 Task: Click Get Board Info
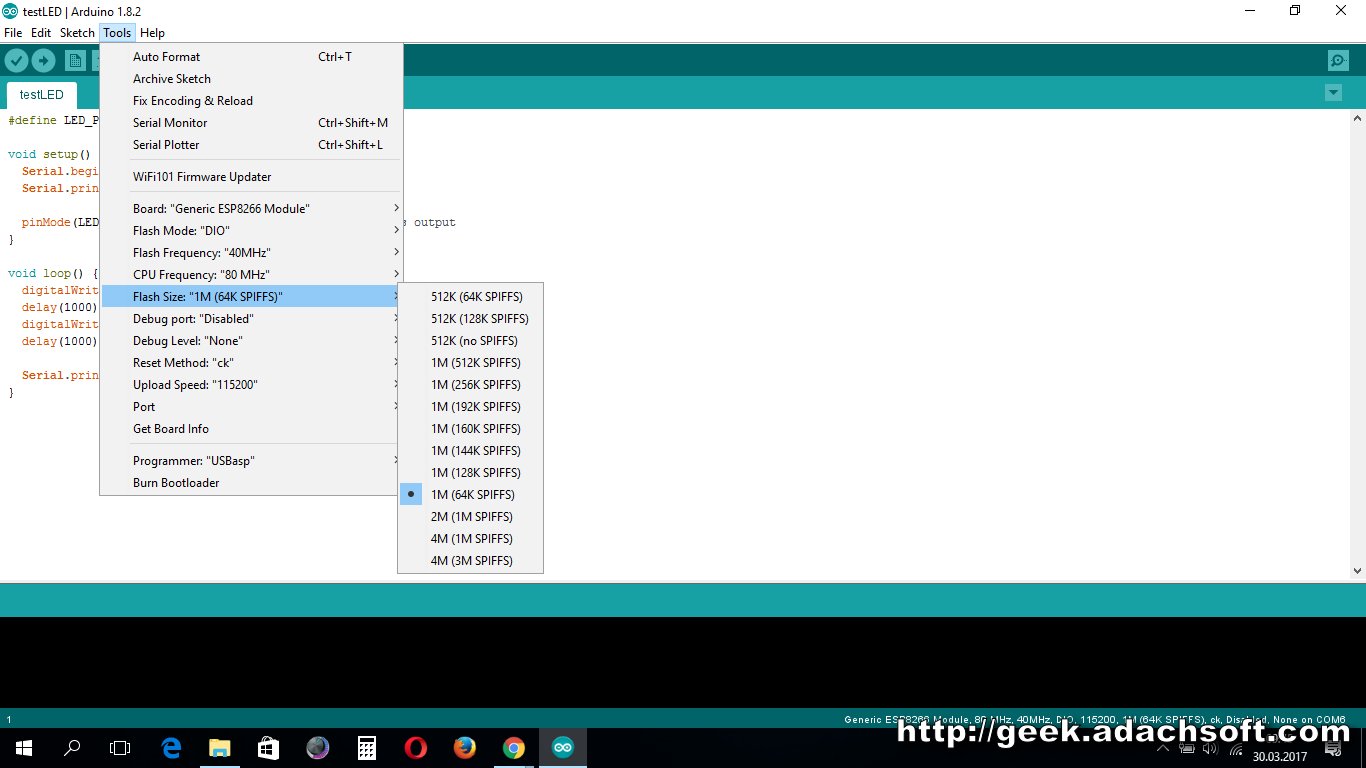tap(251, 429)
